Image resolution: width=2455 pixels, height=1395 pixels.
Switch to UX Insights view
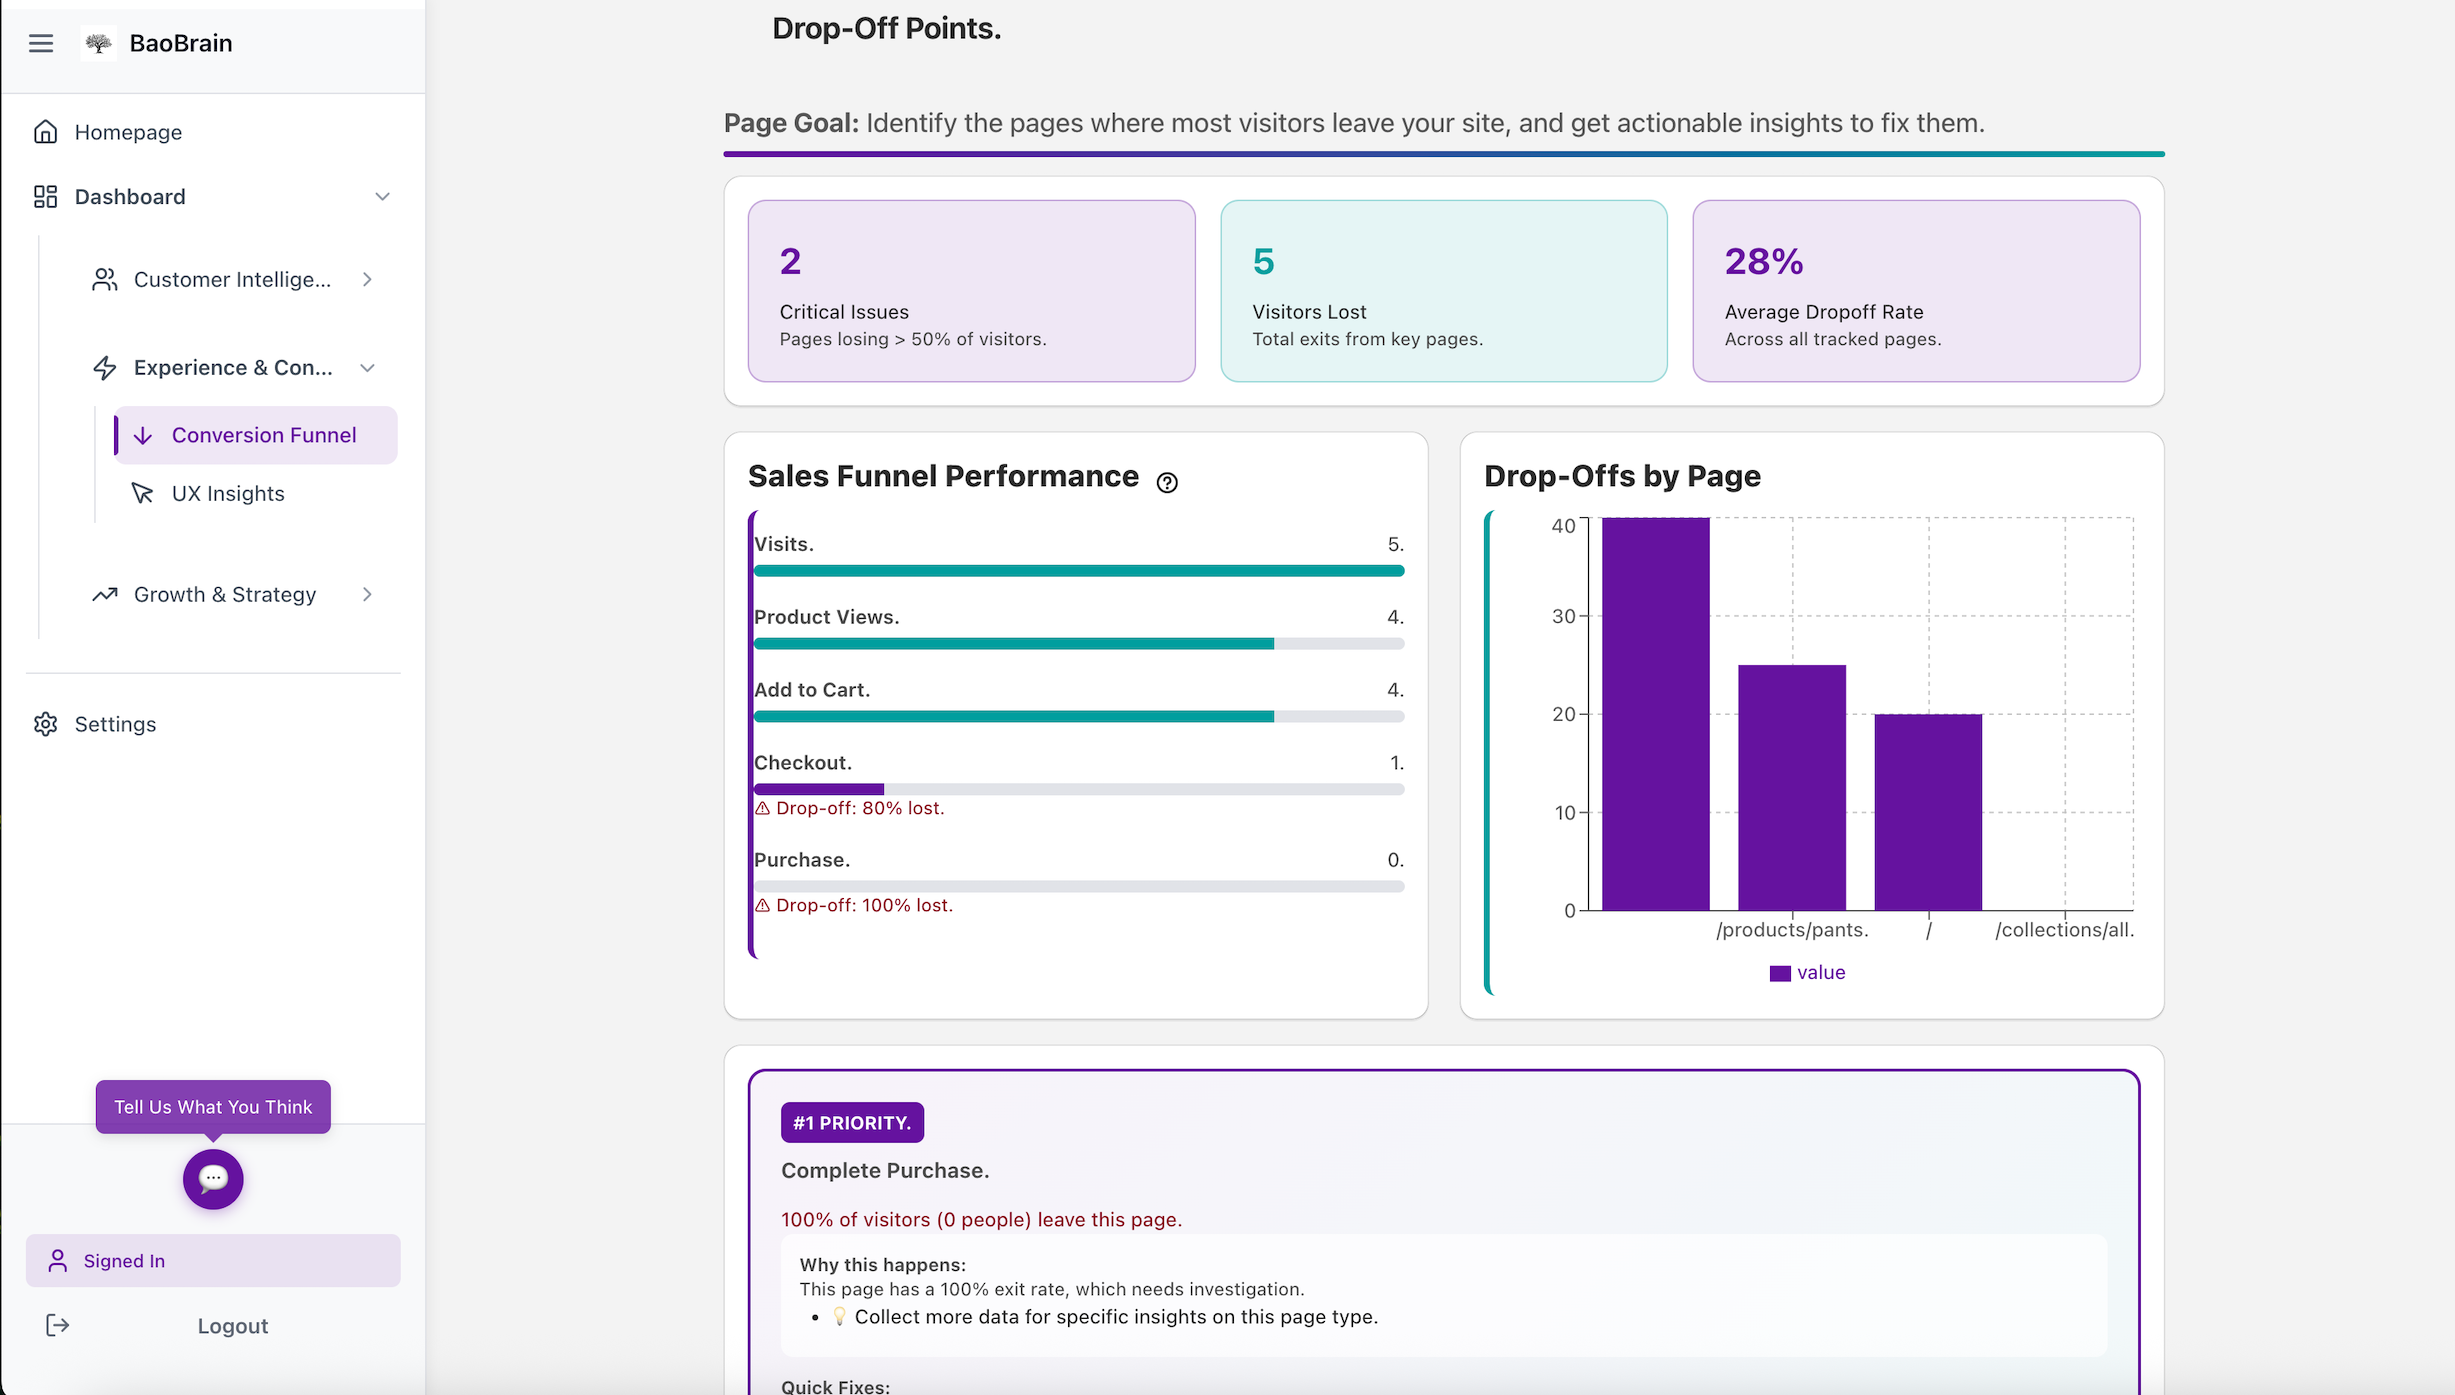click(228, 493)
